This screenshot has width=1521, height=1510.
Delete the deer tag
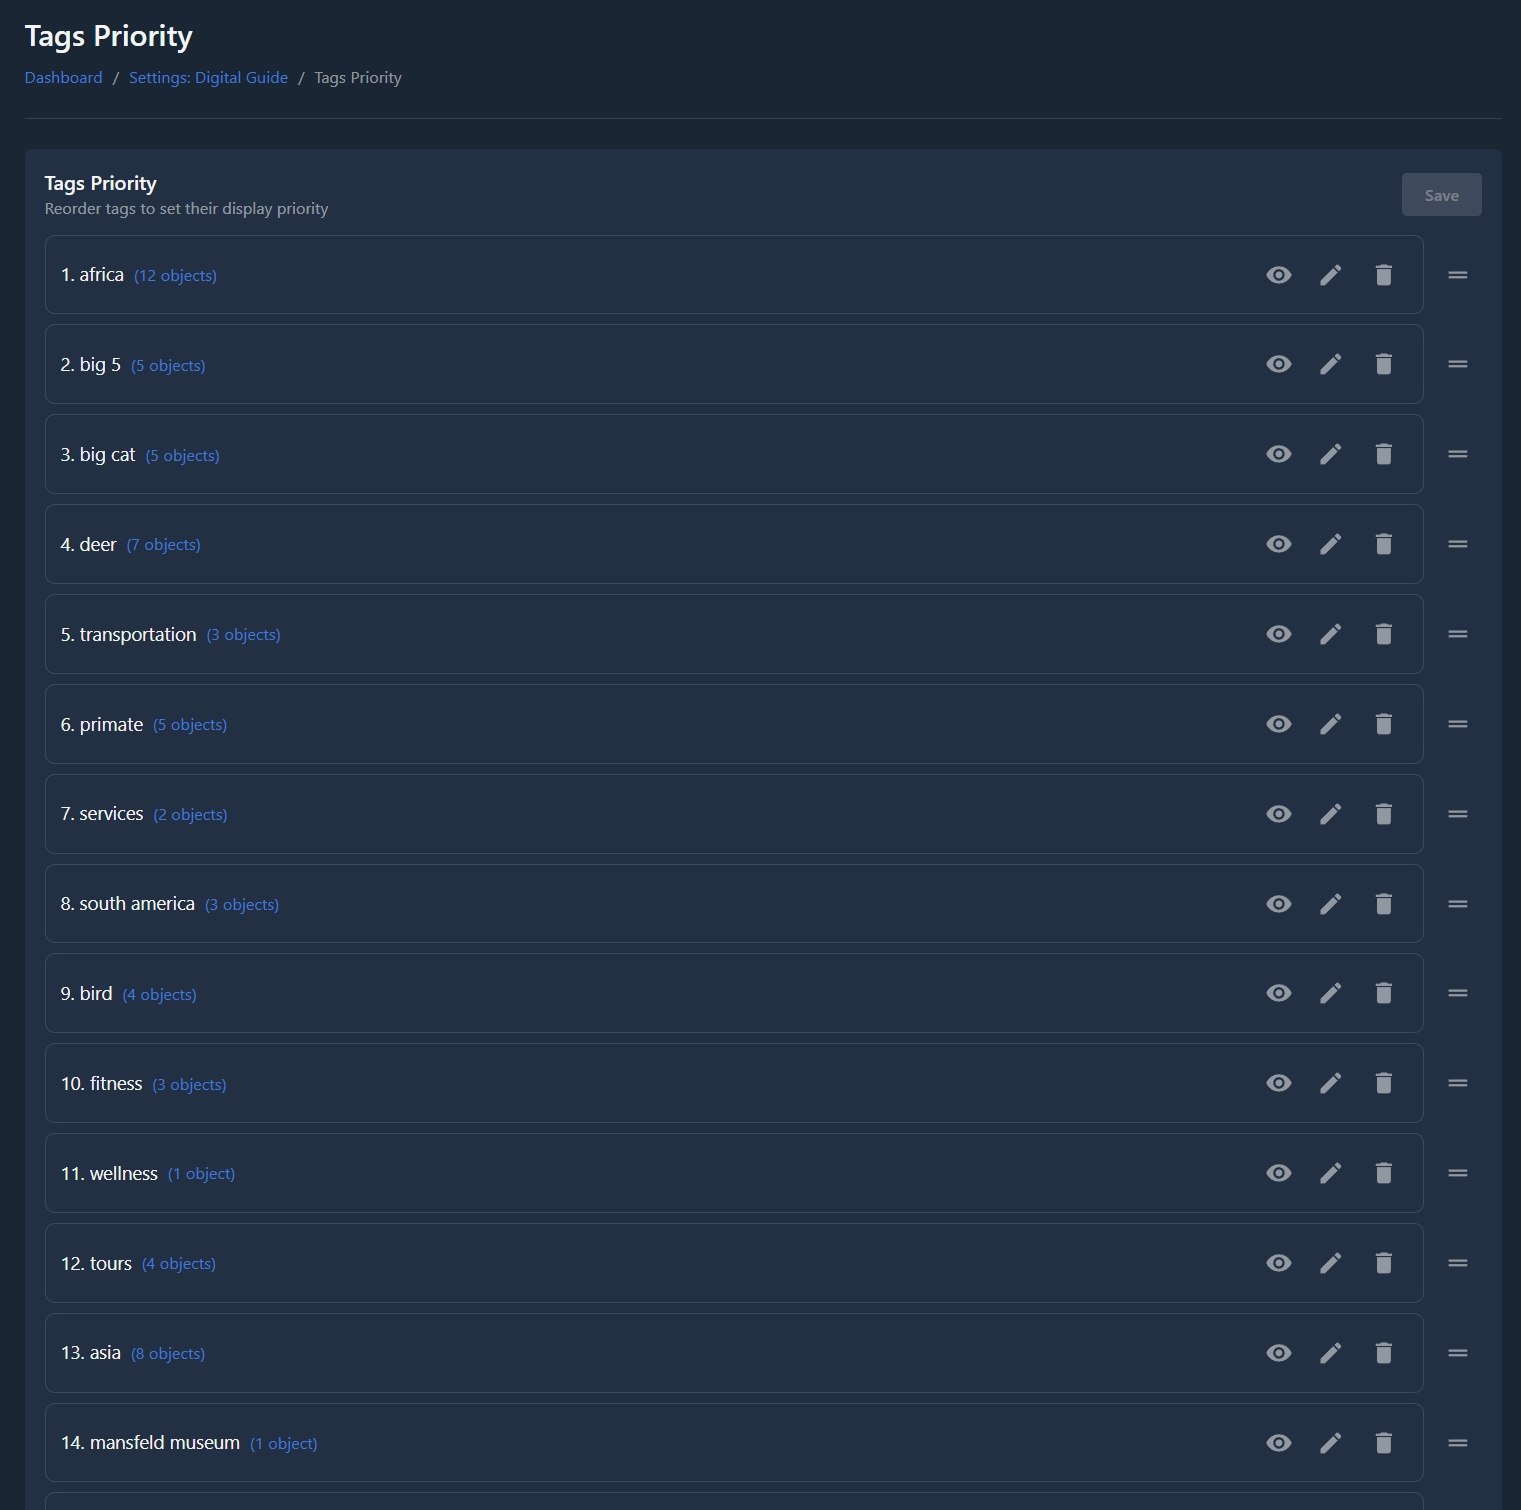(x=1384, y=544)
